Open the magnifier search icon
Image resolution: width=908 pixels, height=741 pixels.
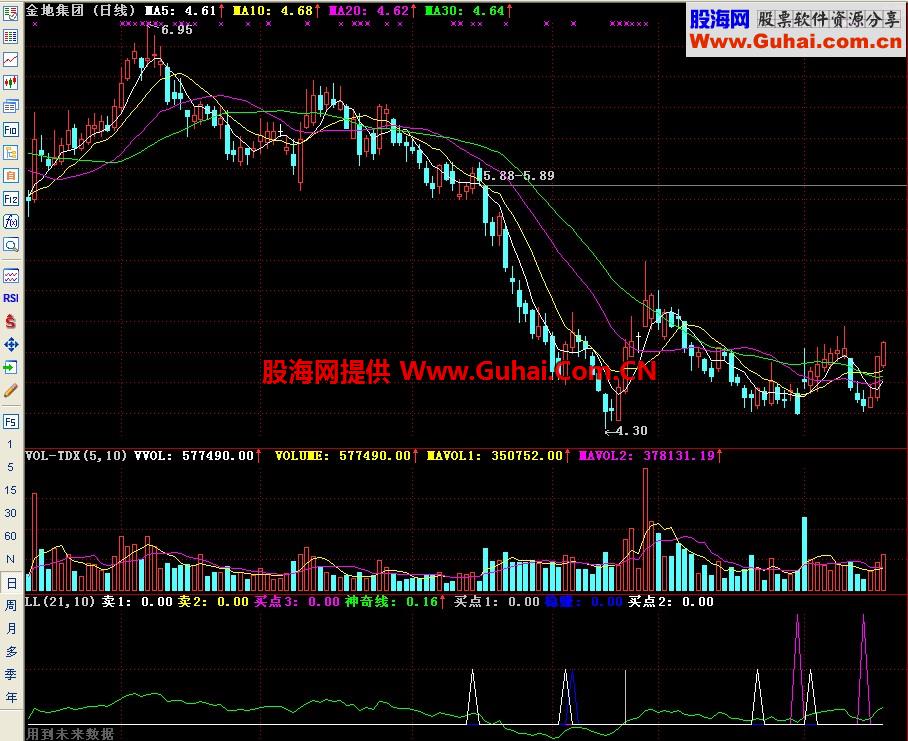point(10,245)
